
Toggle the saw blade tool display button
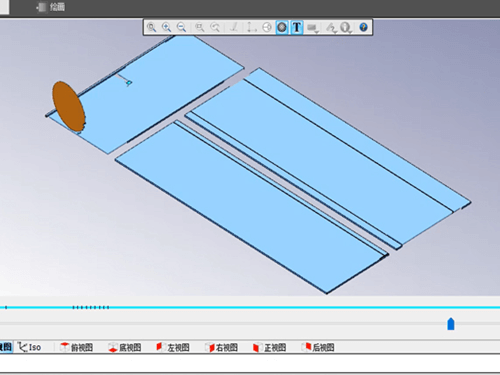tap(282, 27)
